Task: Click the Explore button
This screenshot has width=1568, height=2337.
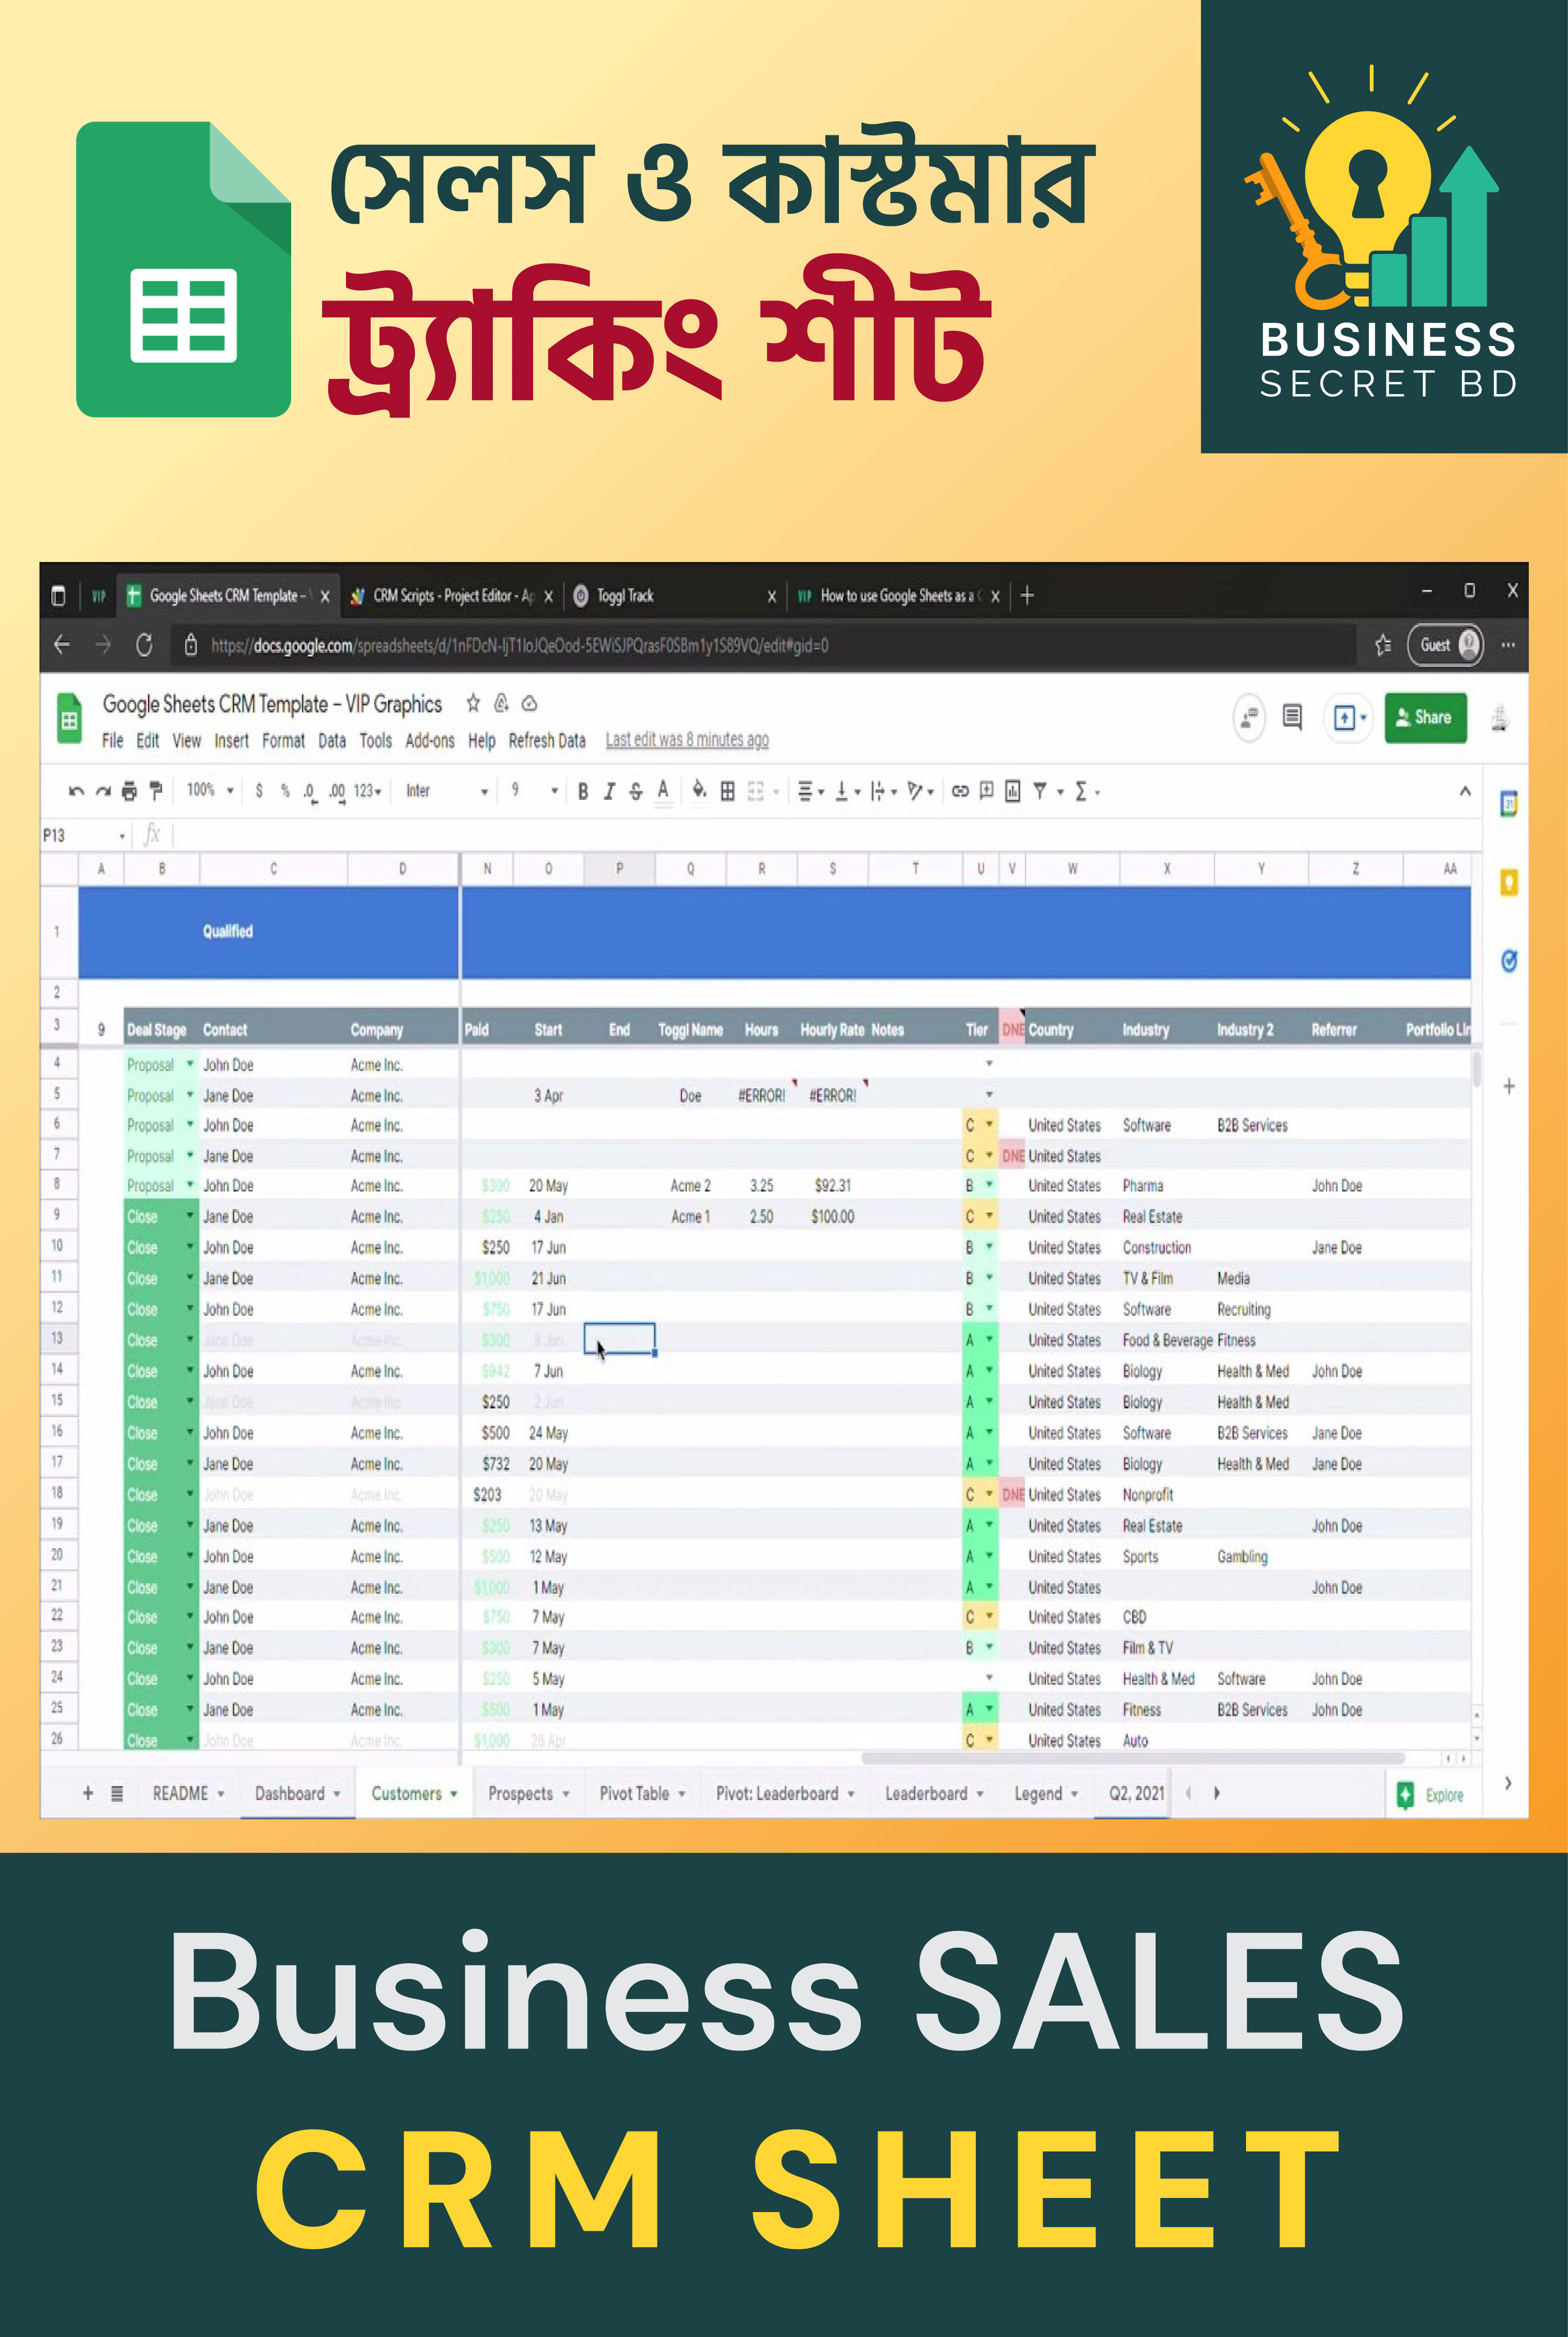Action: [x=1432, y=1793]
